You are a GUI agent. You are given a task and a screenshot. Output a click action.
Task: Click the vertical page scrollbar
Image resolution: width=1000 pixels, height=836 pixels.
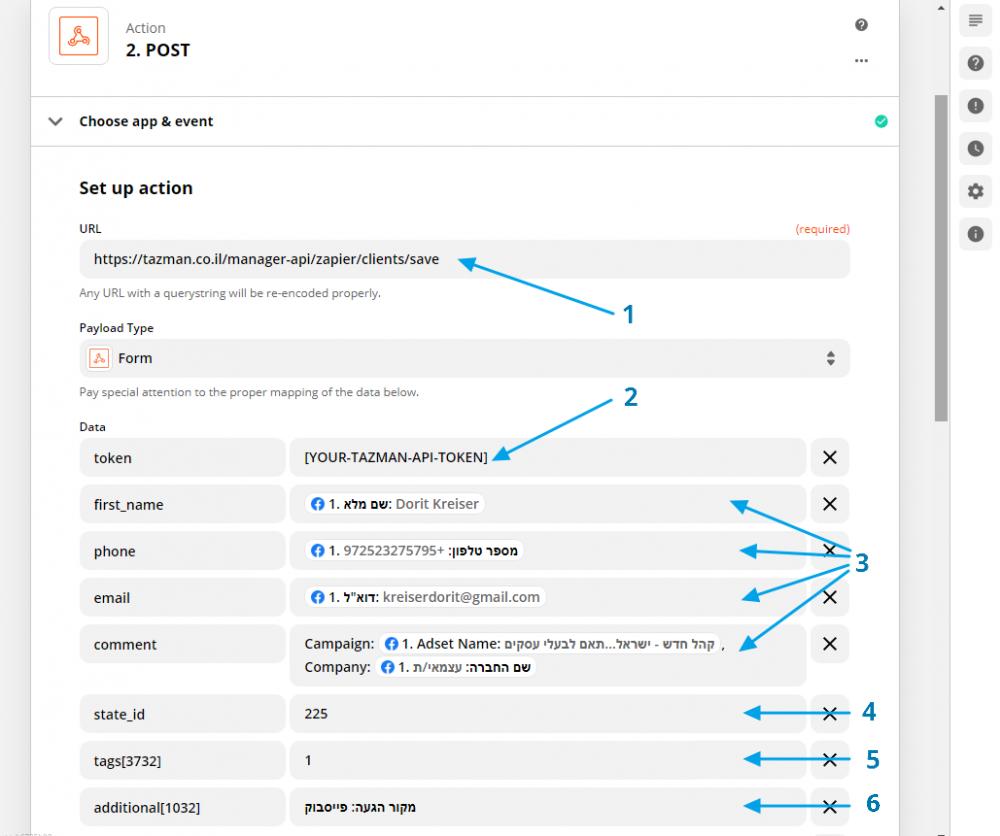coord(941,260)
